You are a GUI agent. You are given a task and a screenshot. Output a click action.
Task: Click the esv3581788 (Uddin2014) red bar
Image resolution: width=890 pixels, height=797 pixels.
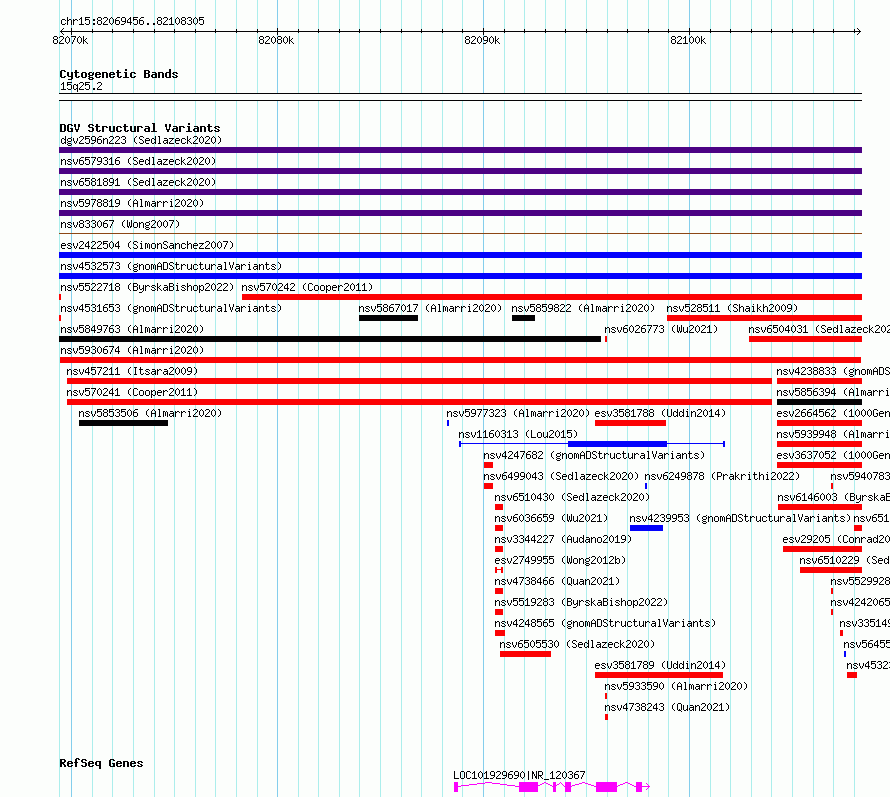click(630, 423)
